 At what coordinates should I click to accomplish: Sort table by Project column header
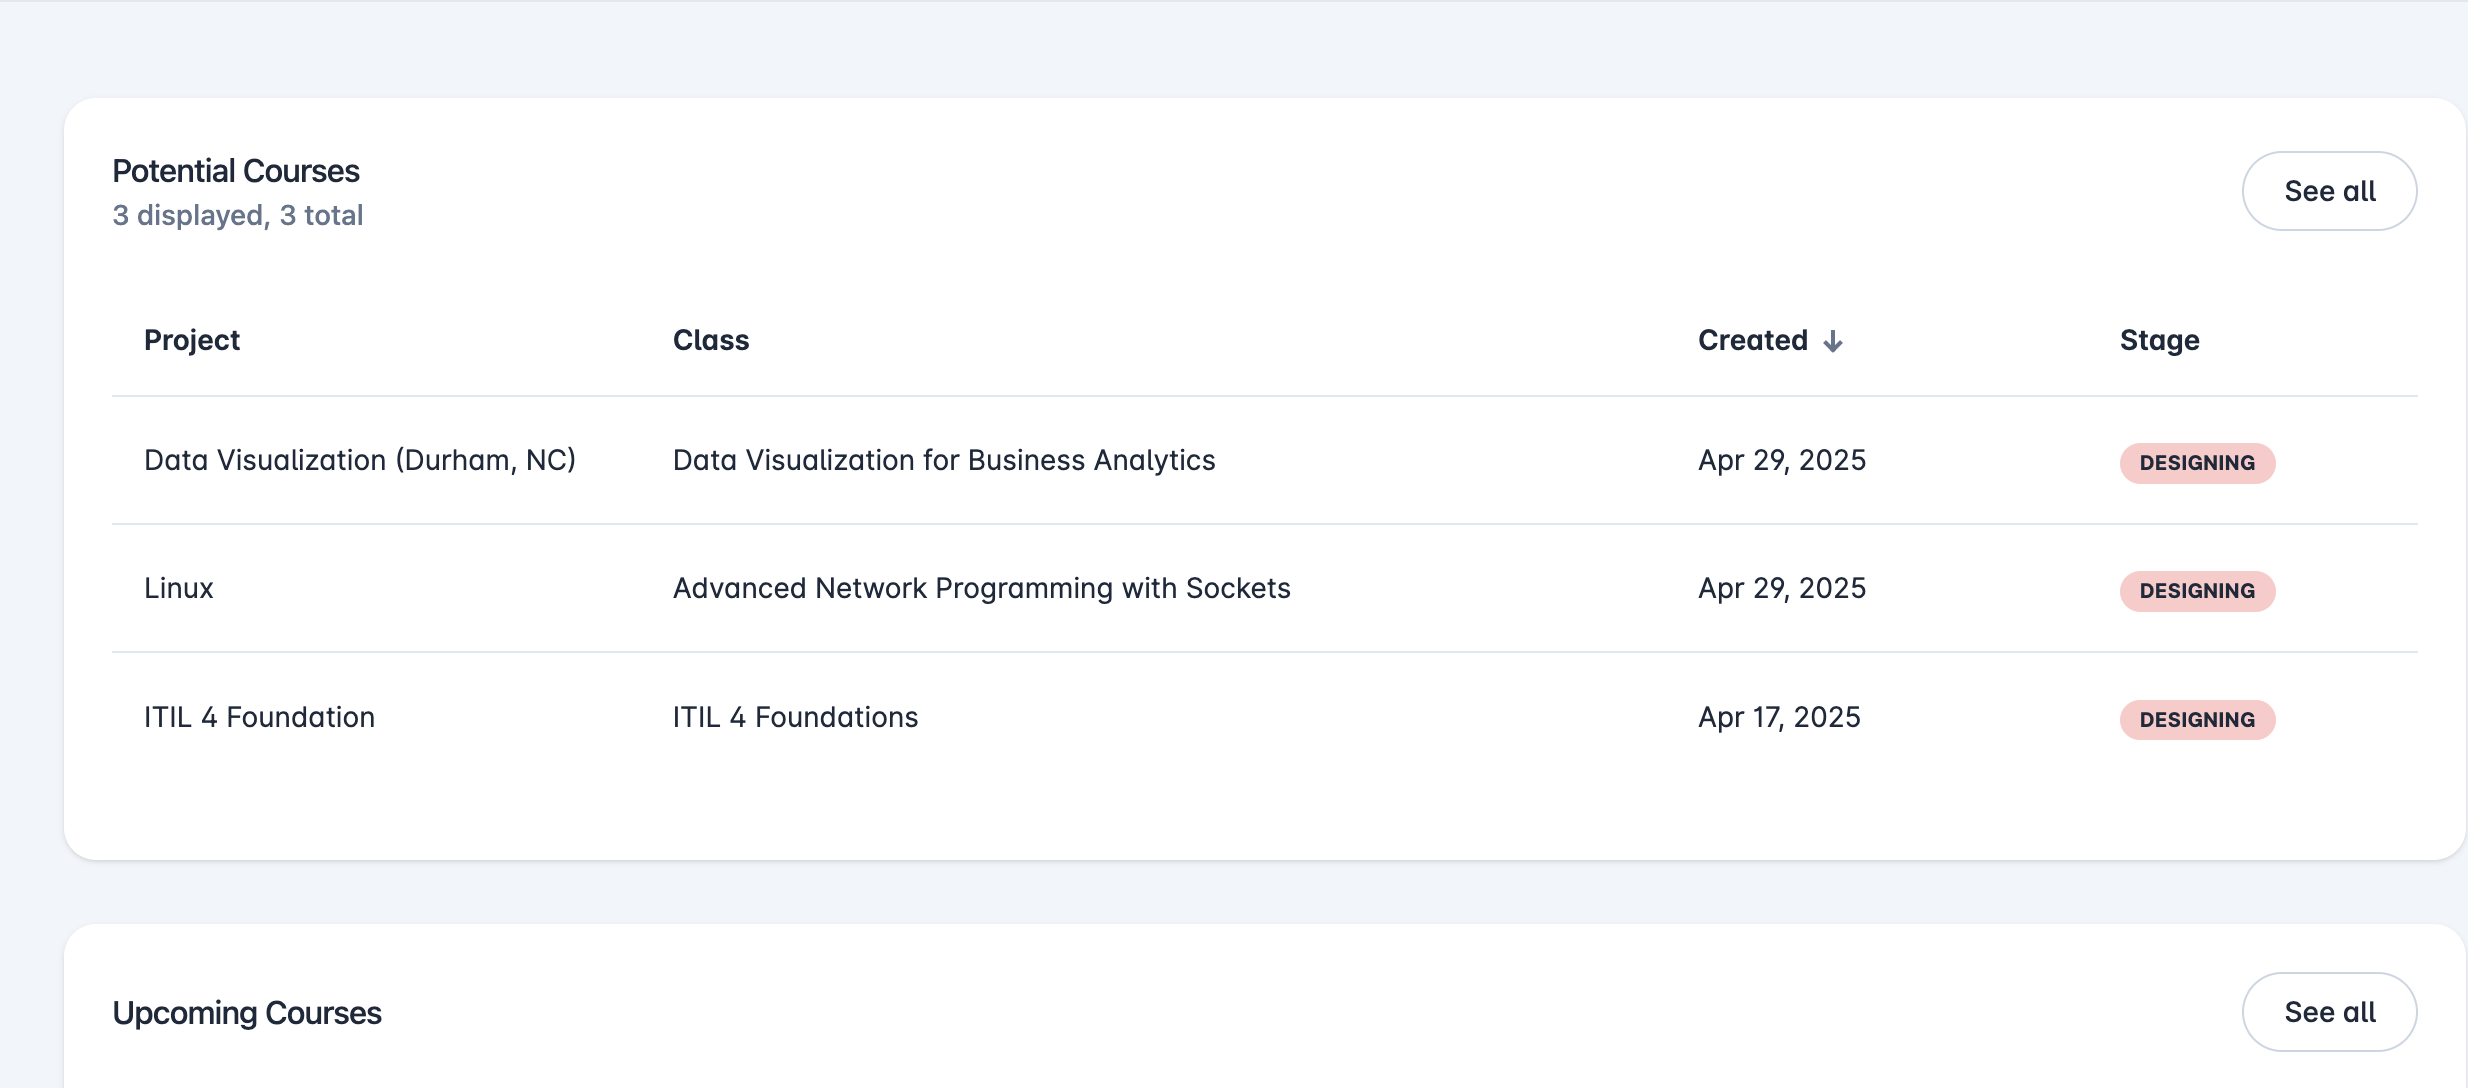[x=192, y=341]
